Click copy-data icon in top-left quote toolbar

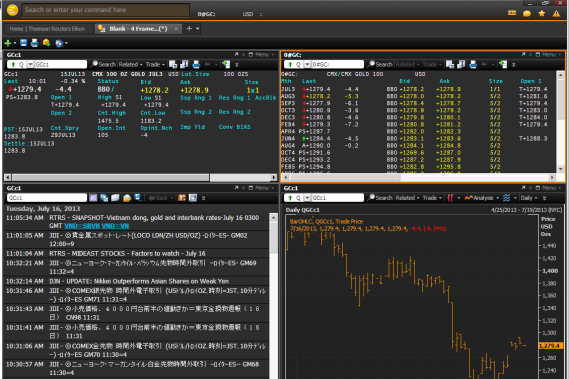click(x=173, y=64)
